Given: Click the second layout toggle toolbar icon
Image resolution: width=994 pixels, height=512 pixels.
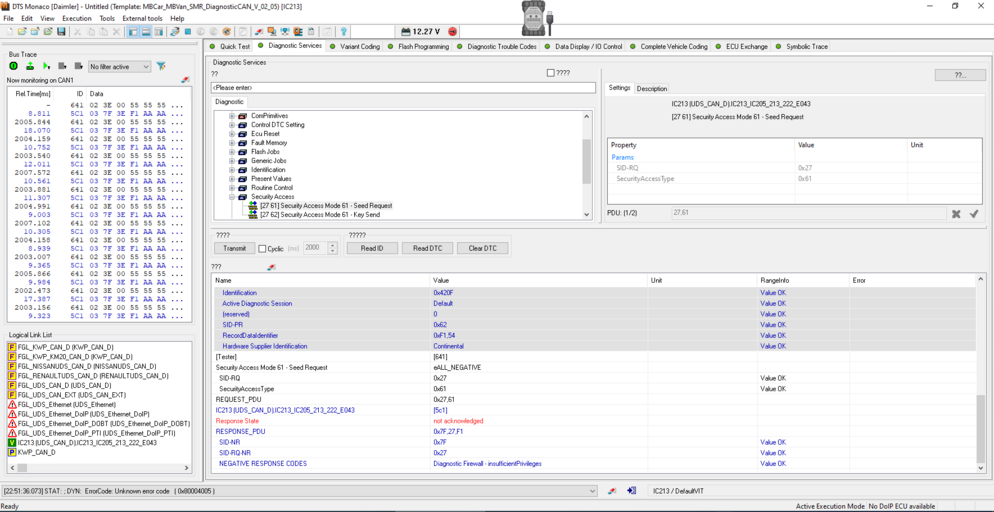Looking at the screenshot, I should pyautogui.click(x=146, y=31).
